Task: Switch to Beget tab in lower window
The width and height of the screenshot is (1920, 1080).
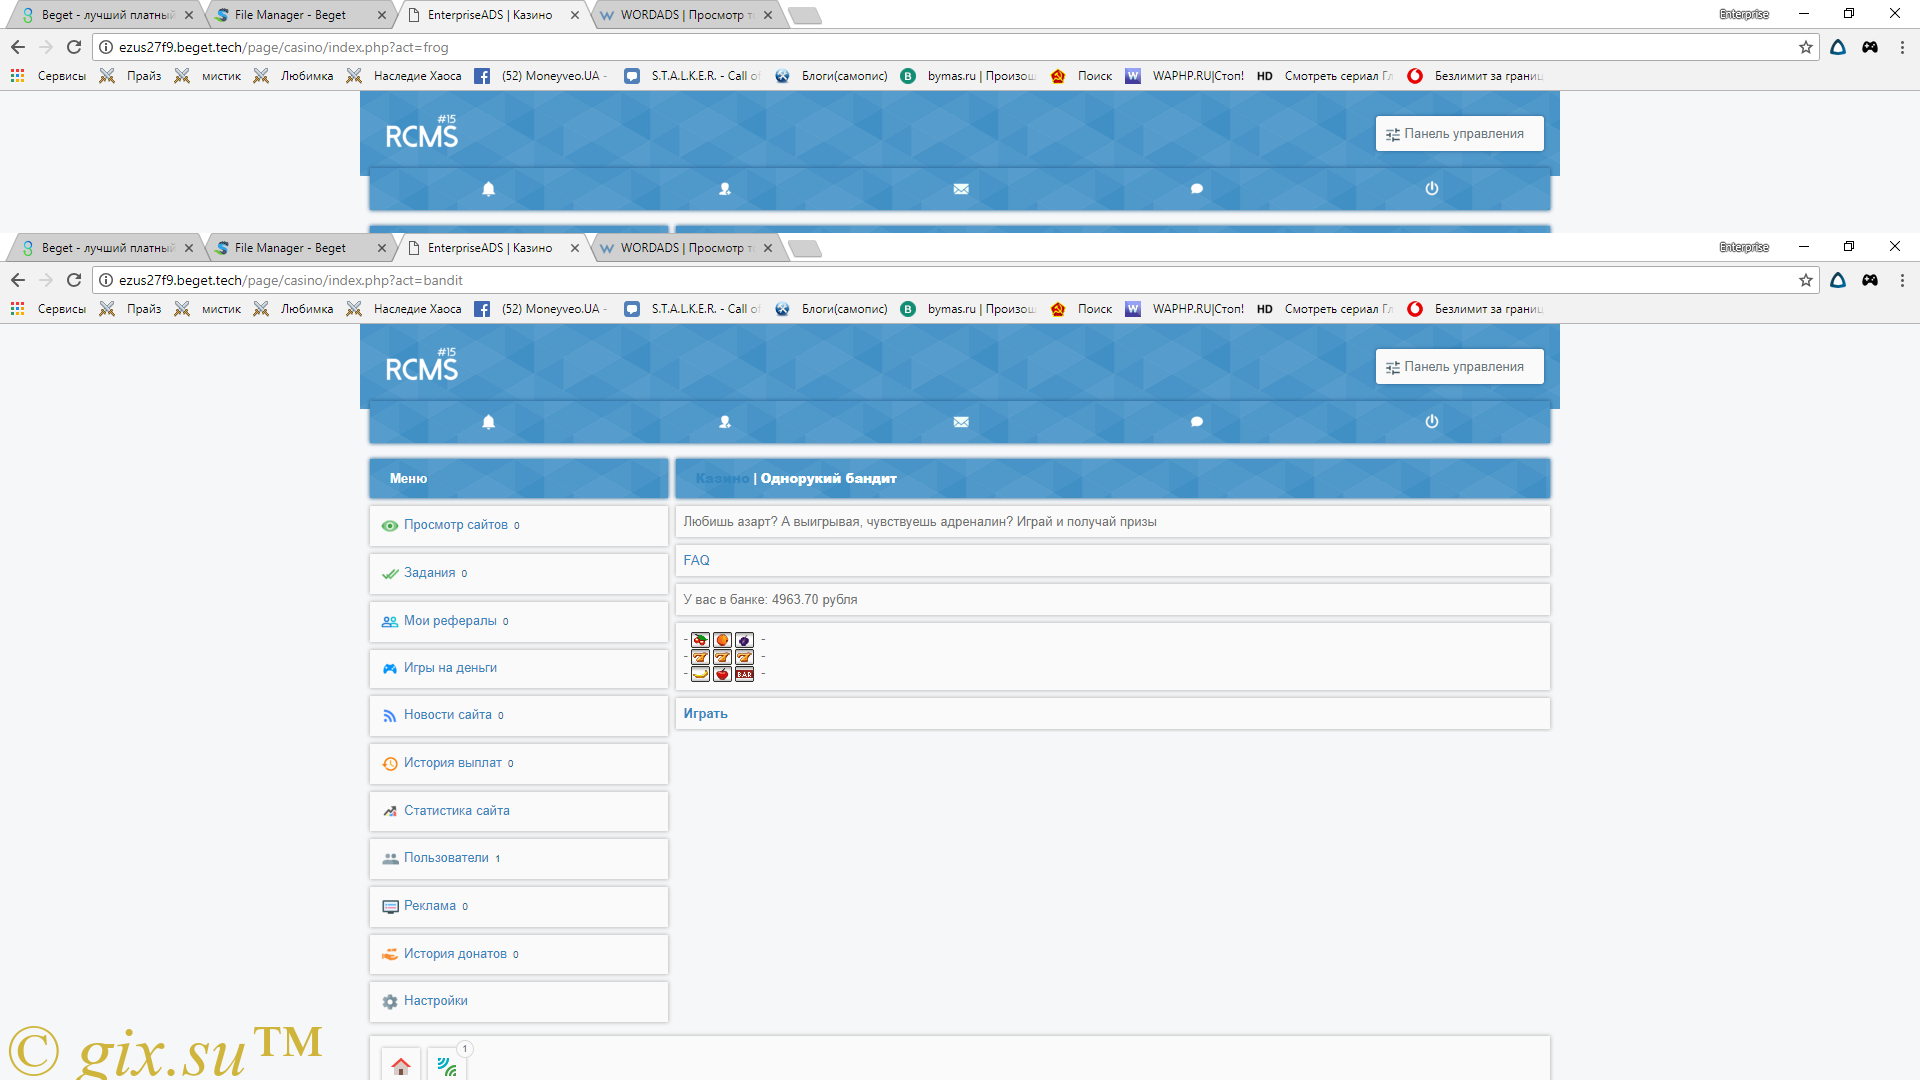Action: [106, 248]
